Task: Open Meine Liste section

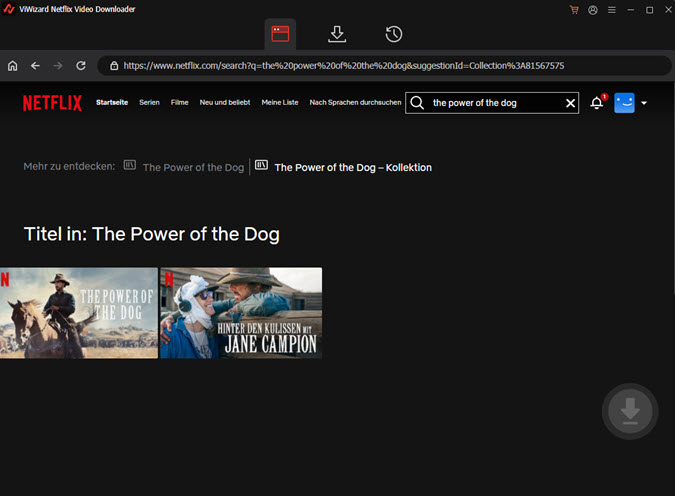Action: 280,102
